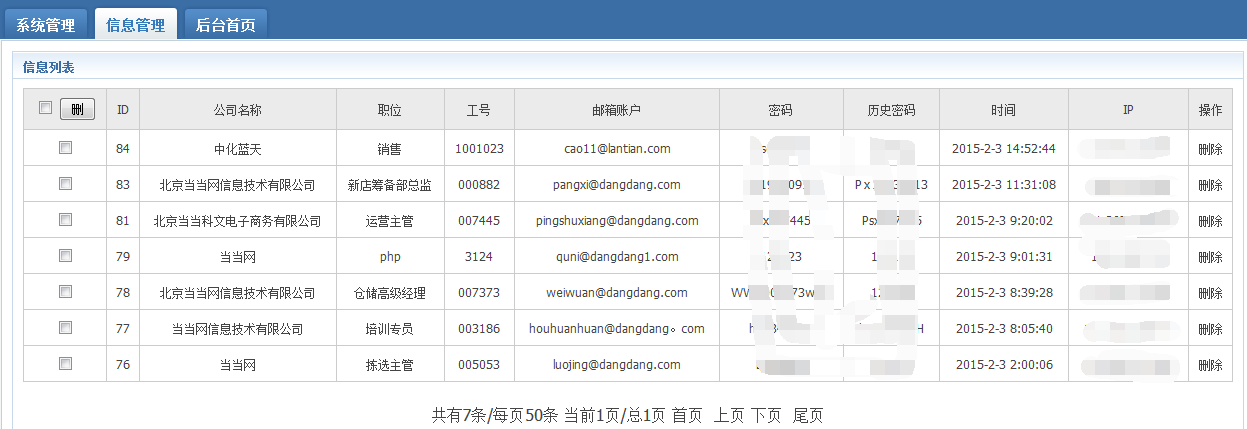This screenshot has width=1247, height=429.
Task: Check the box for row ID 84
Action: 65,147
